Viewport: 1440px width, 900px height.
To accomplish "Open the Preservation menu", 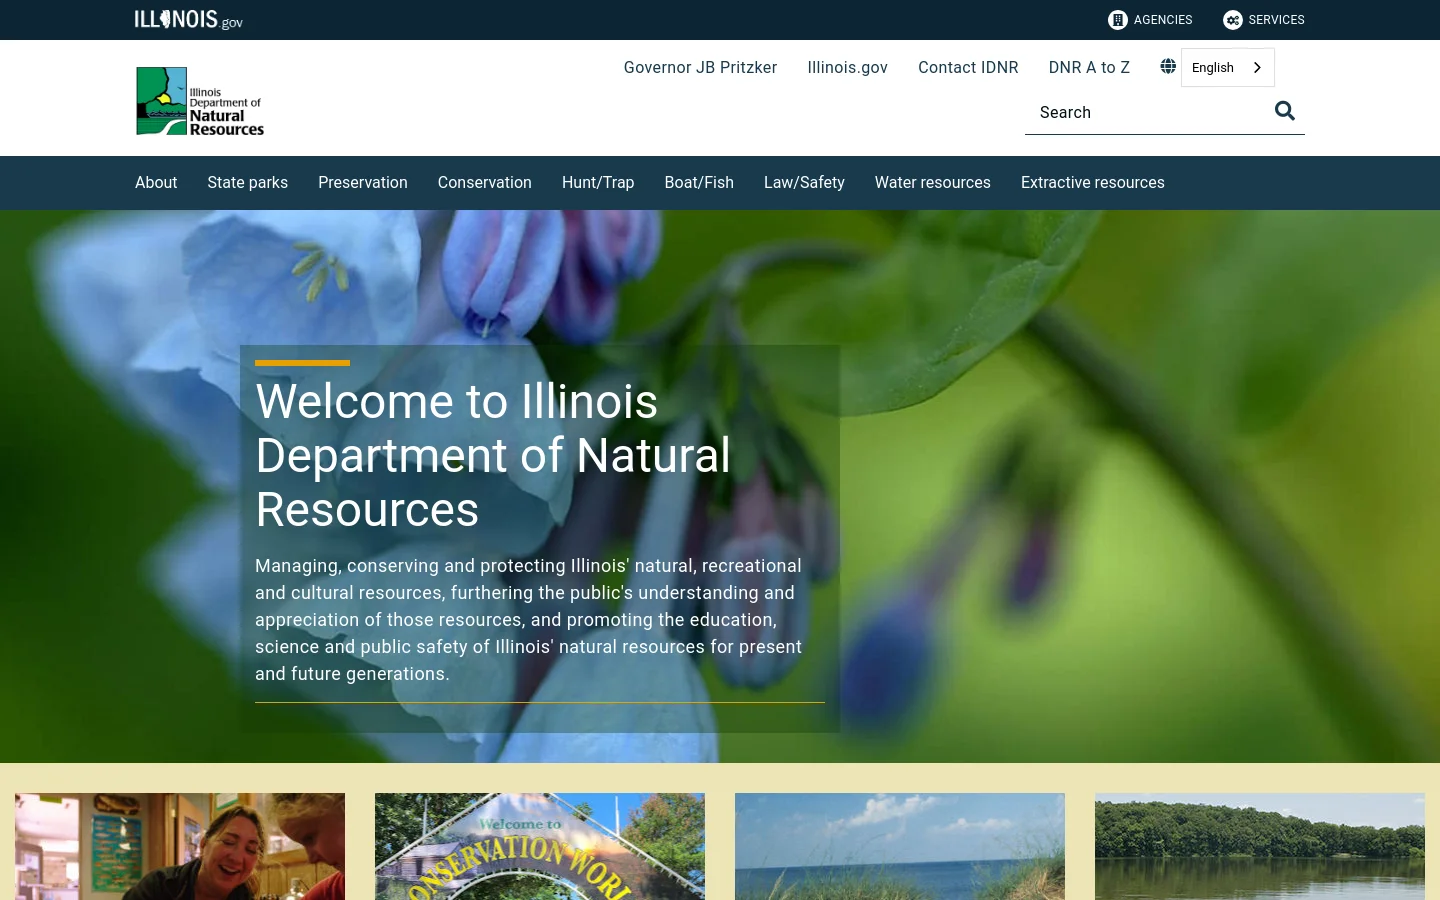I will click(363, 182).
